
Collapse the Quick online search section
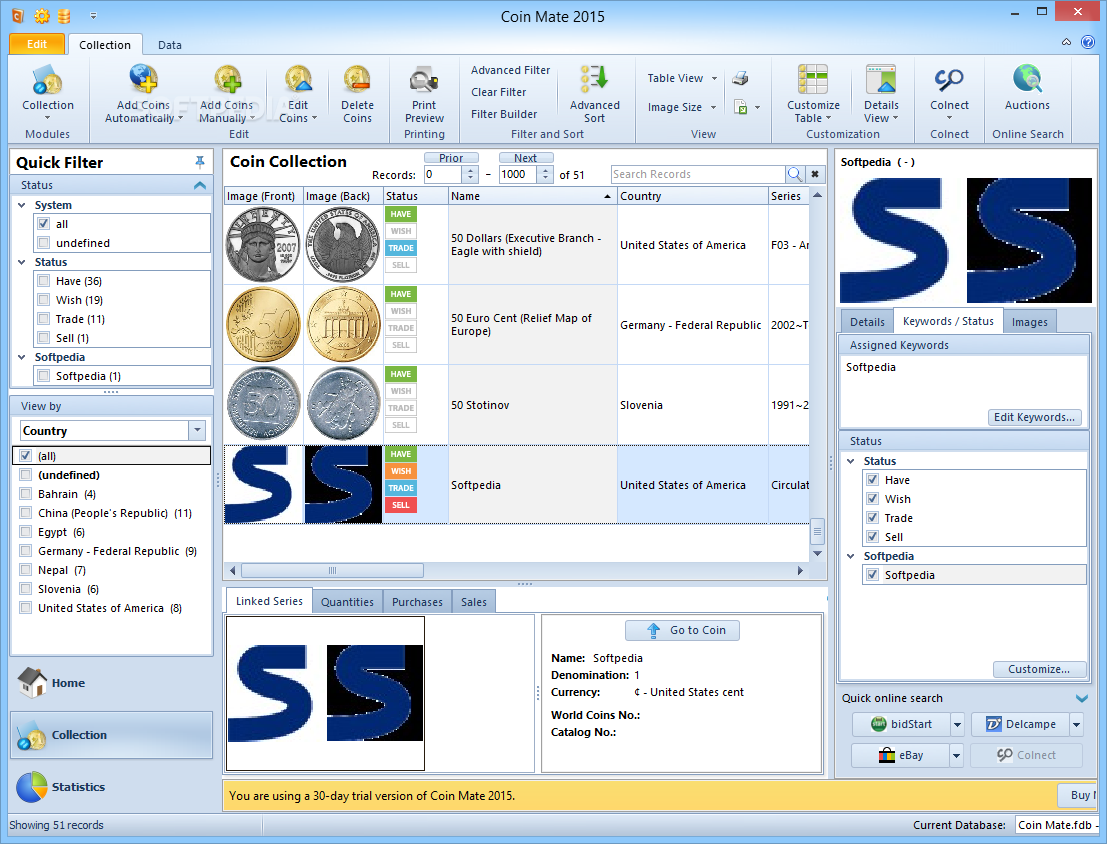coord(1082,699)
